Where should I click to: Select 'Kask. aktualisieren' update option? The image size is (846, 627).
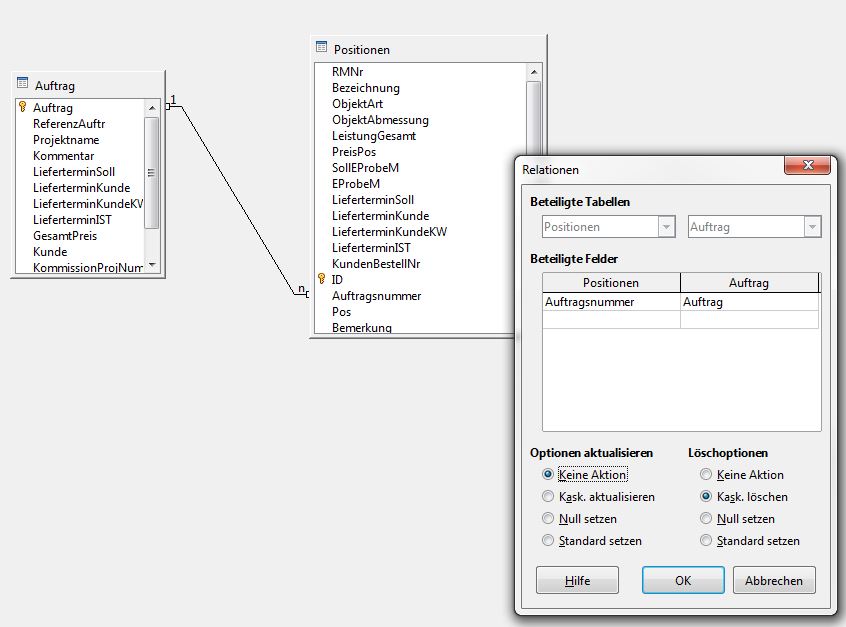click(x=548, y=497)
